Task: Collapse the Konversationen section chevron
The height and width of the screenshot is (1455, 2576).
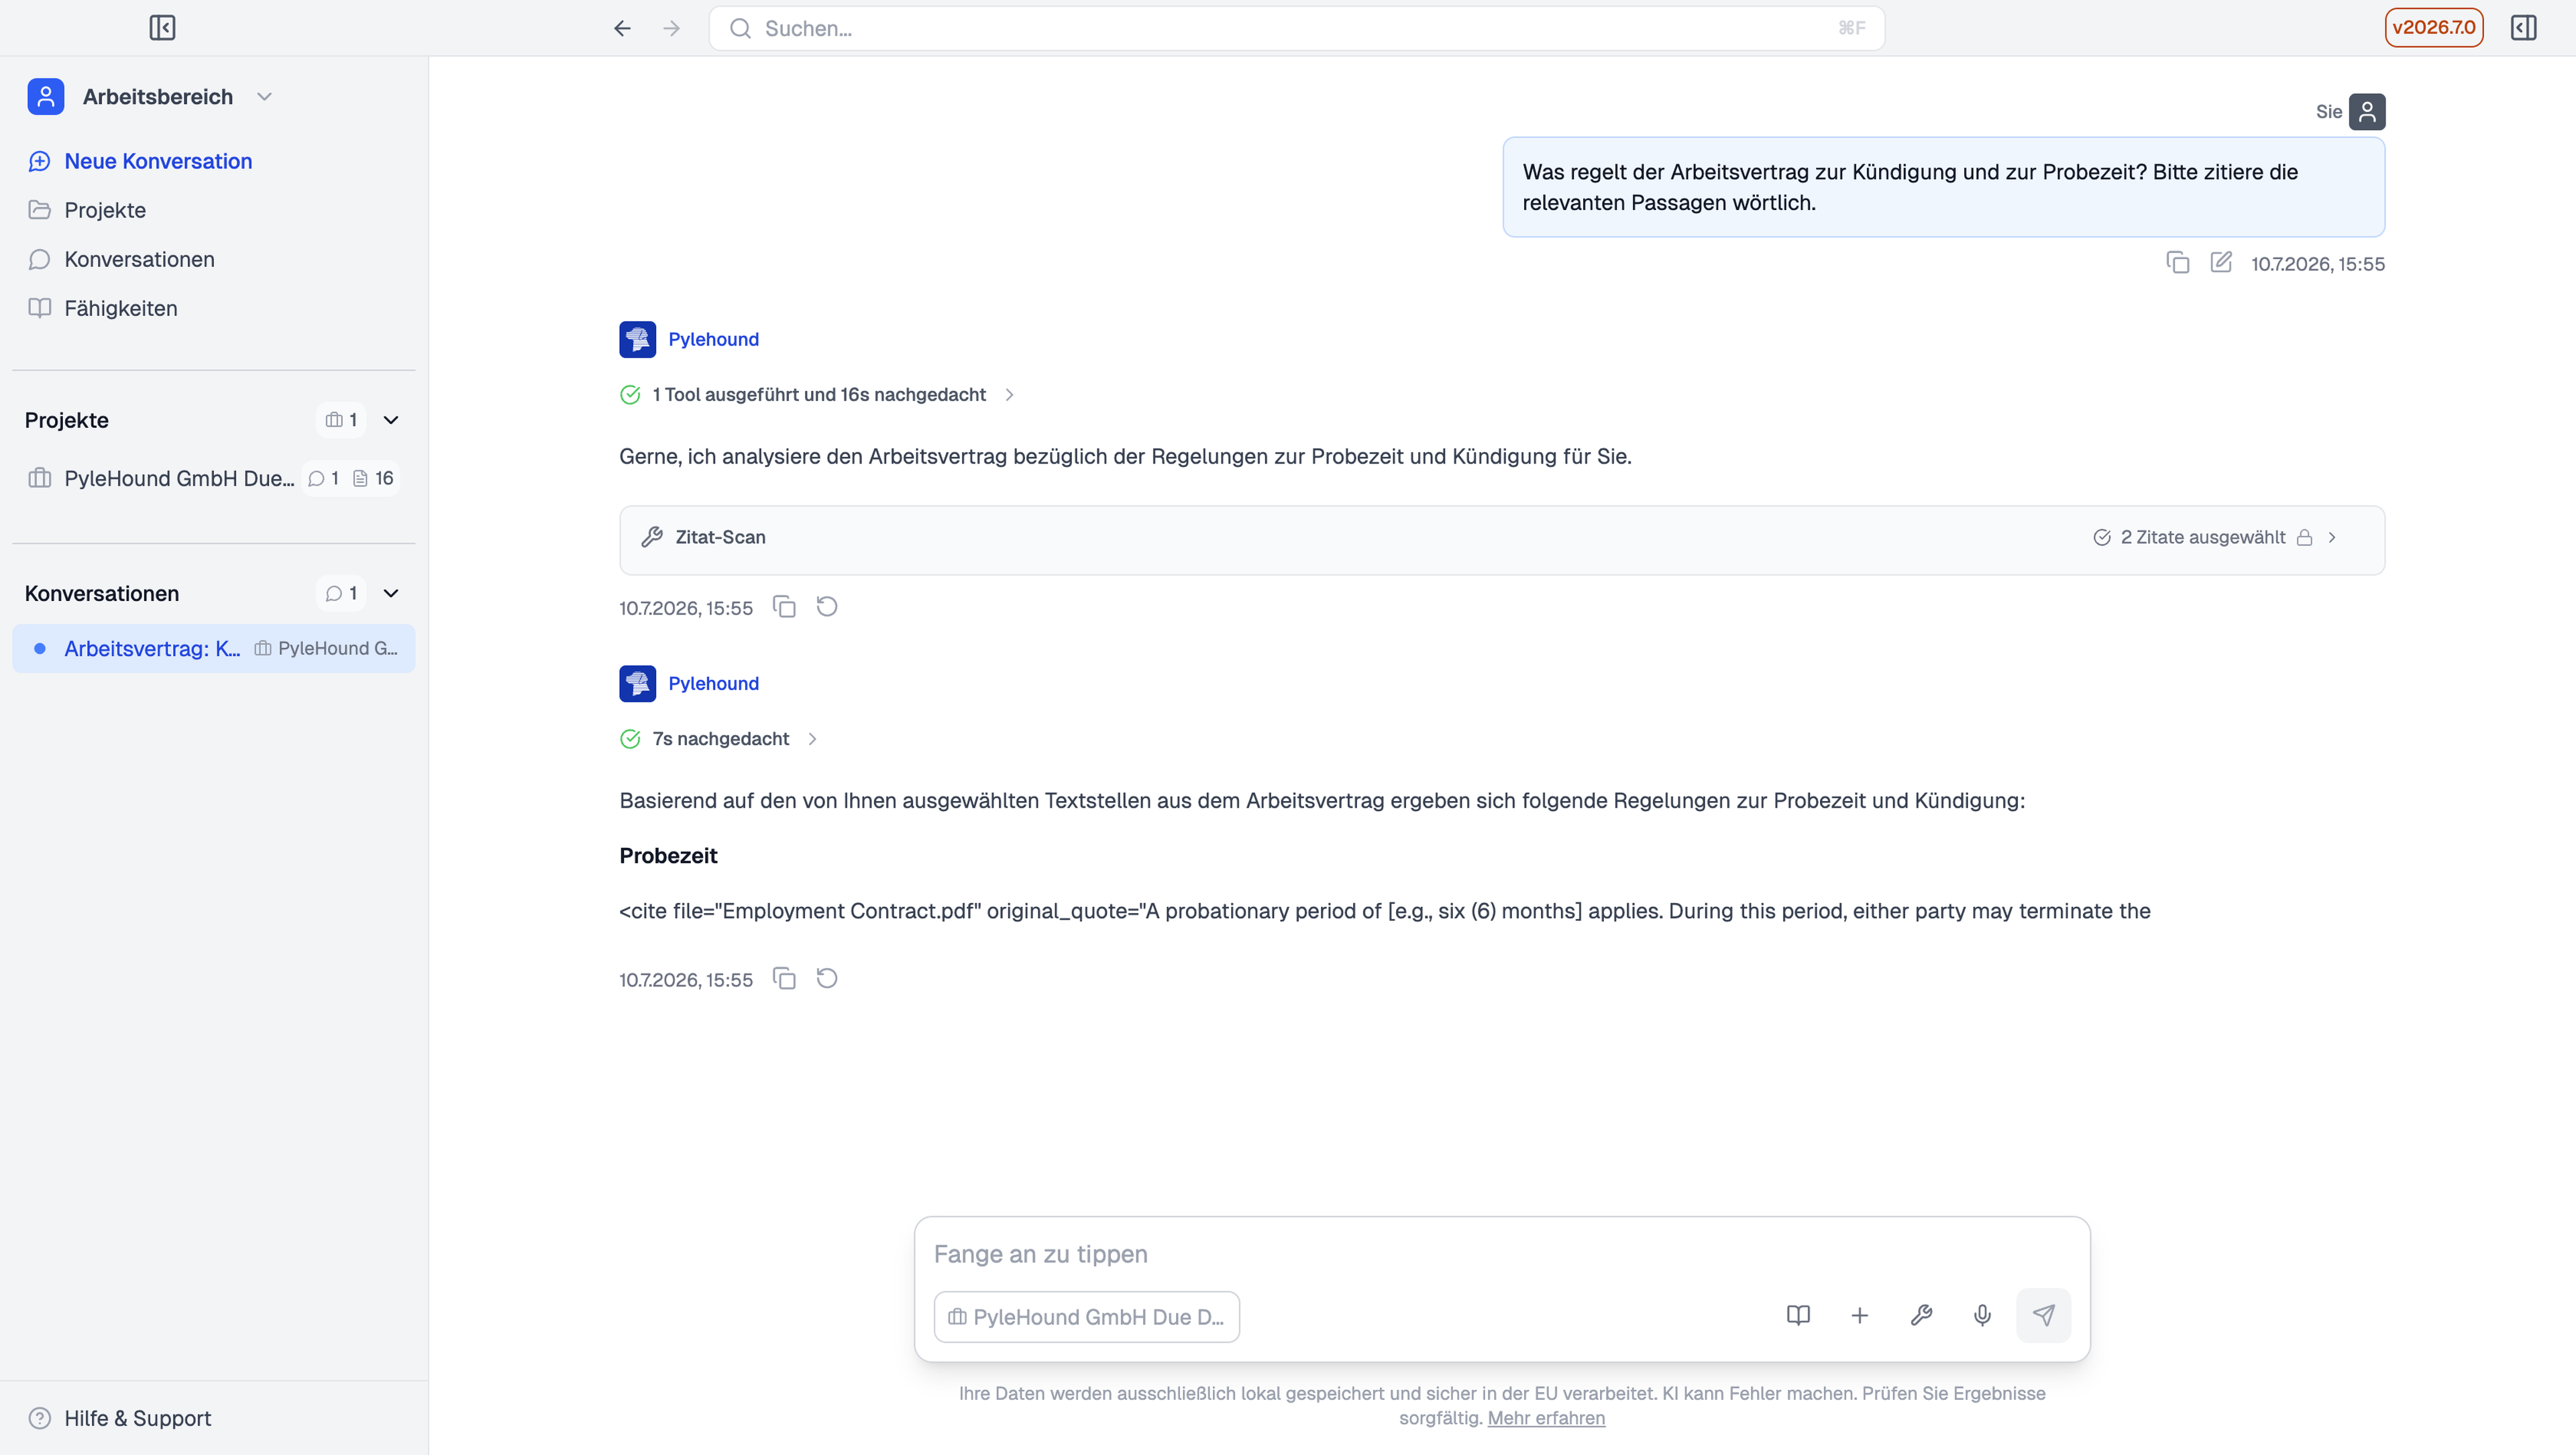Action: (391, 593)
